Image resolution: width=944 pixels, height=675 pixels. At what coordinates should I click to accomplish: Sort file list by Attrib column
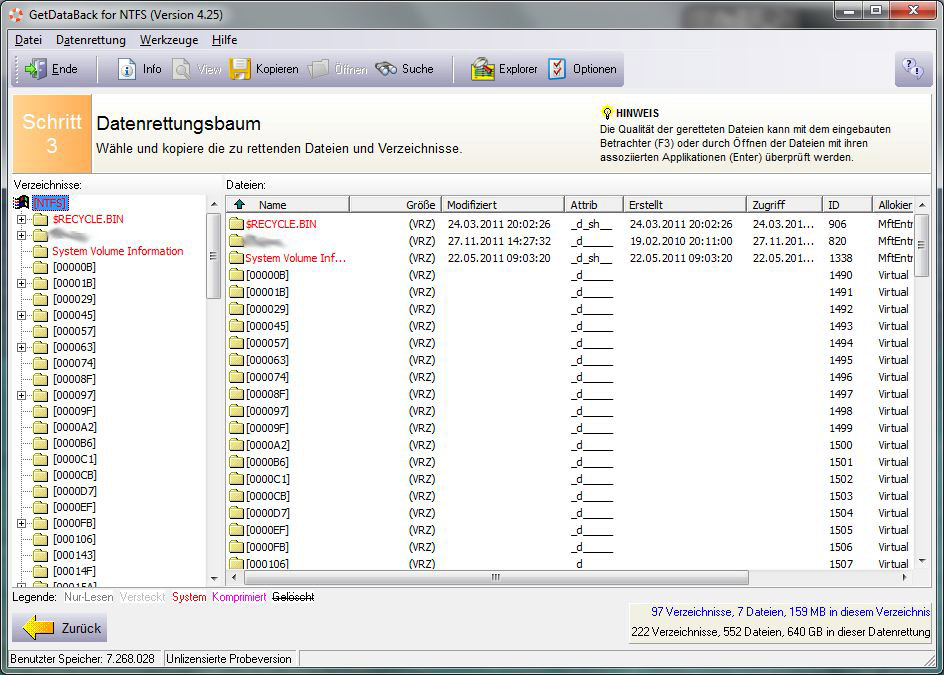(594, 205)
